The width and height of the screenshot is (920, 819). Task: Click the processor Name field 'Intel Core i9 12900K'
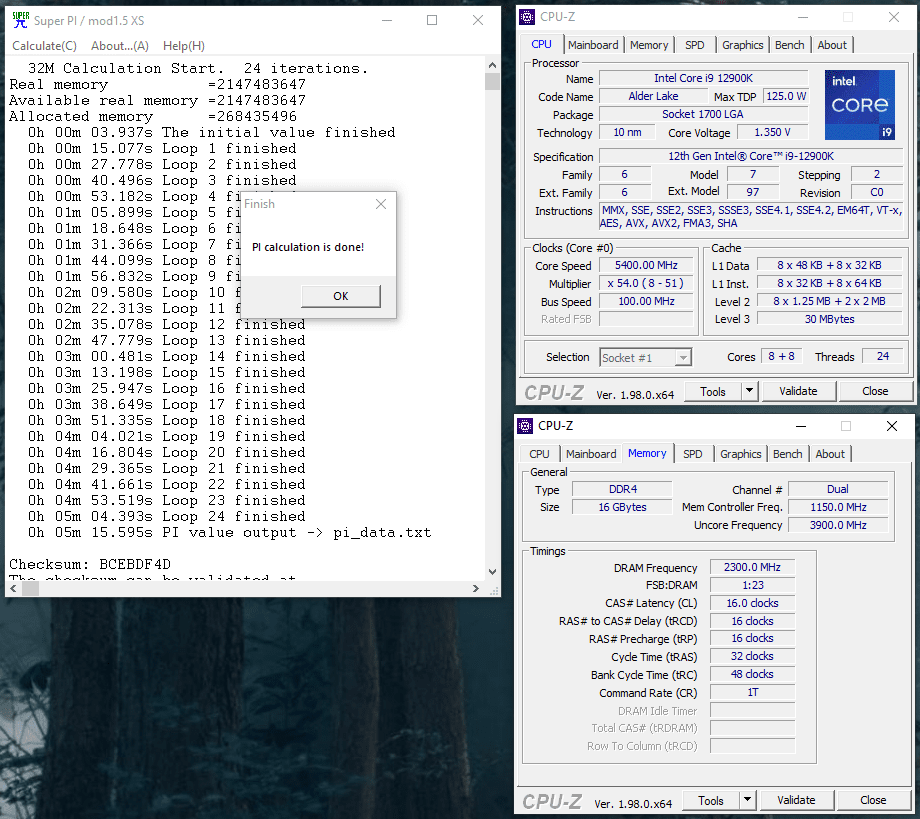[703, 78]
